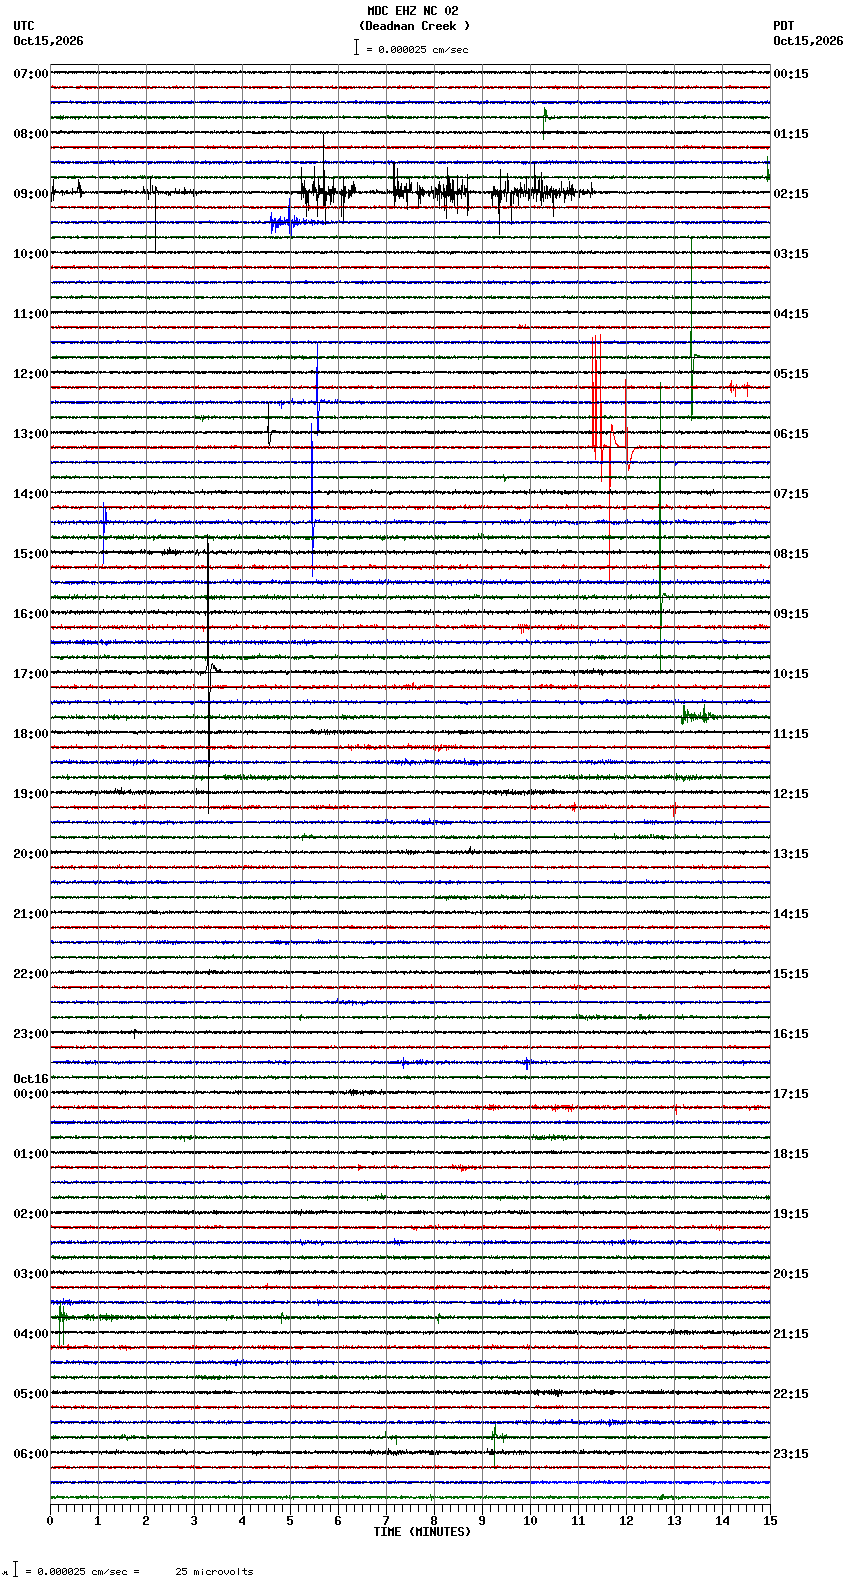The width and height of the screenshot is (850, 1584).
Task: Click the 'Oct15,2026' date under UTC
Action: tap(48, 41)
